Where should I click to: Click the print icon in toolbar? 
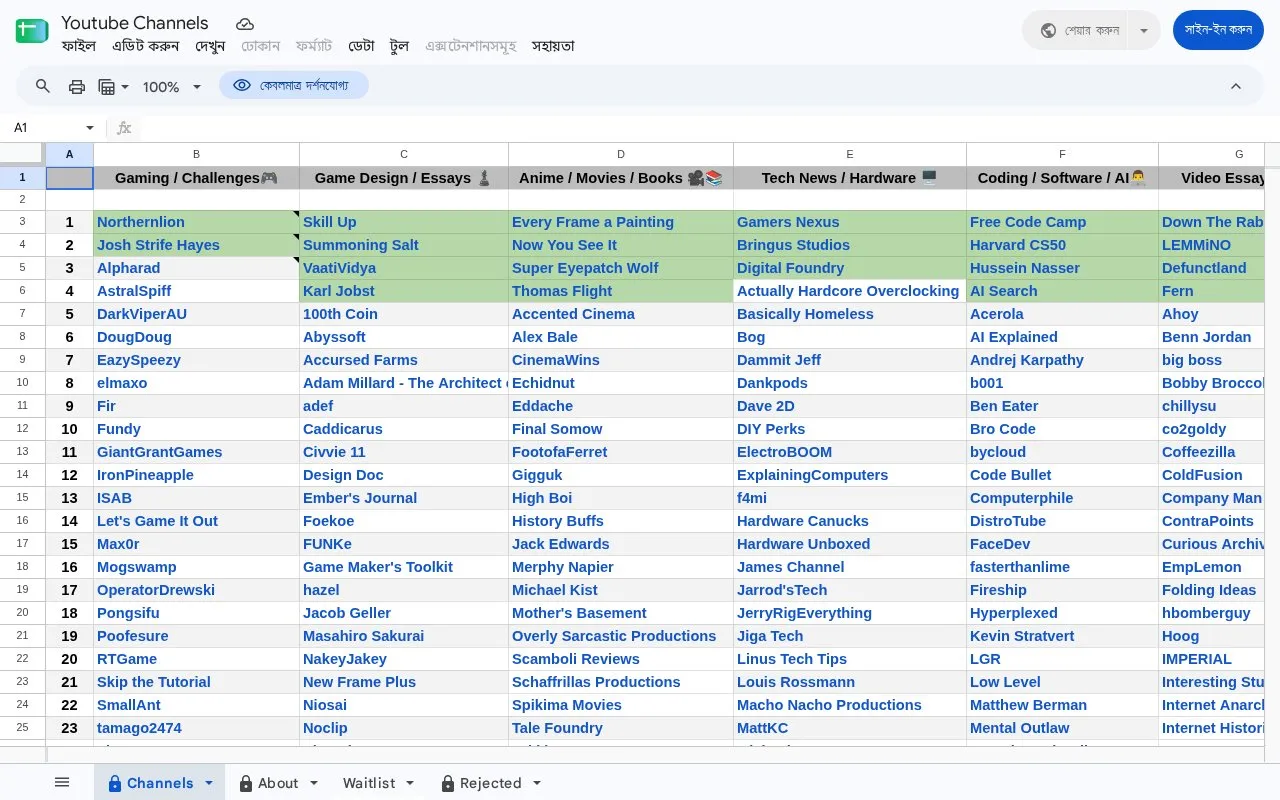[x=77, y=87]
